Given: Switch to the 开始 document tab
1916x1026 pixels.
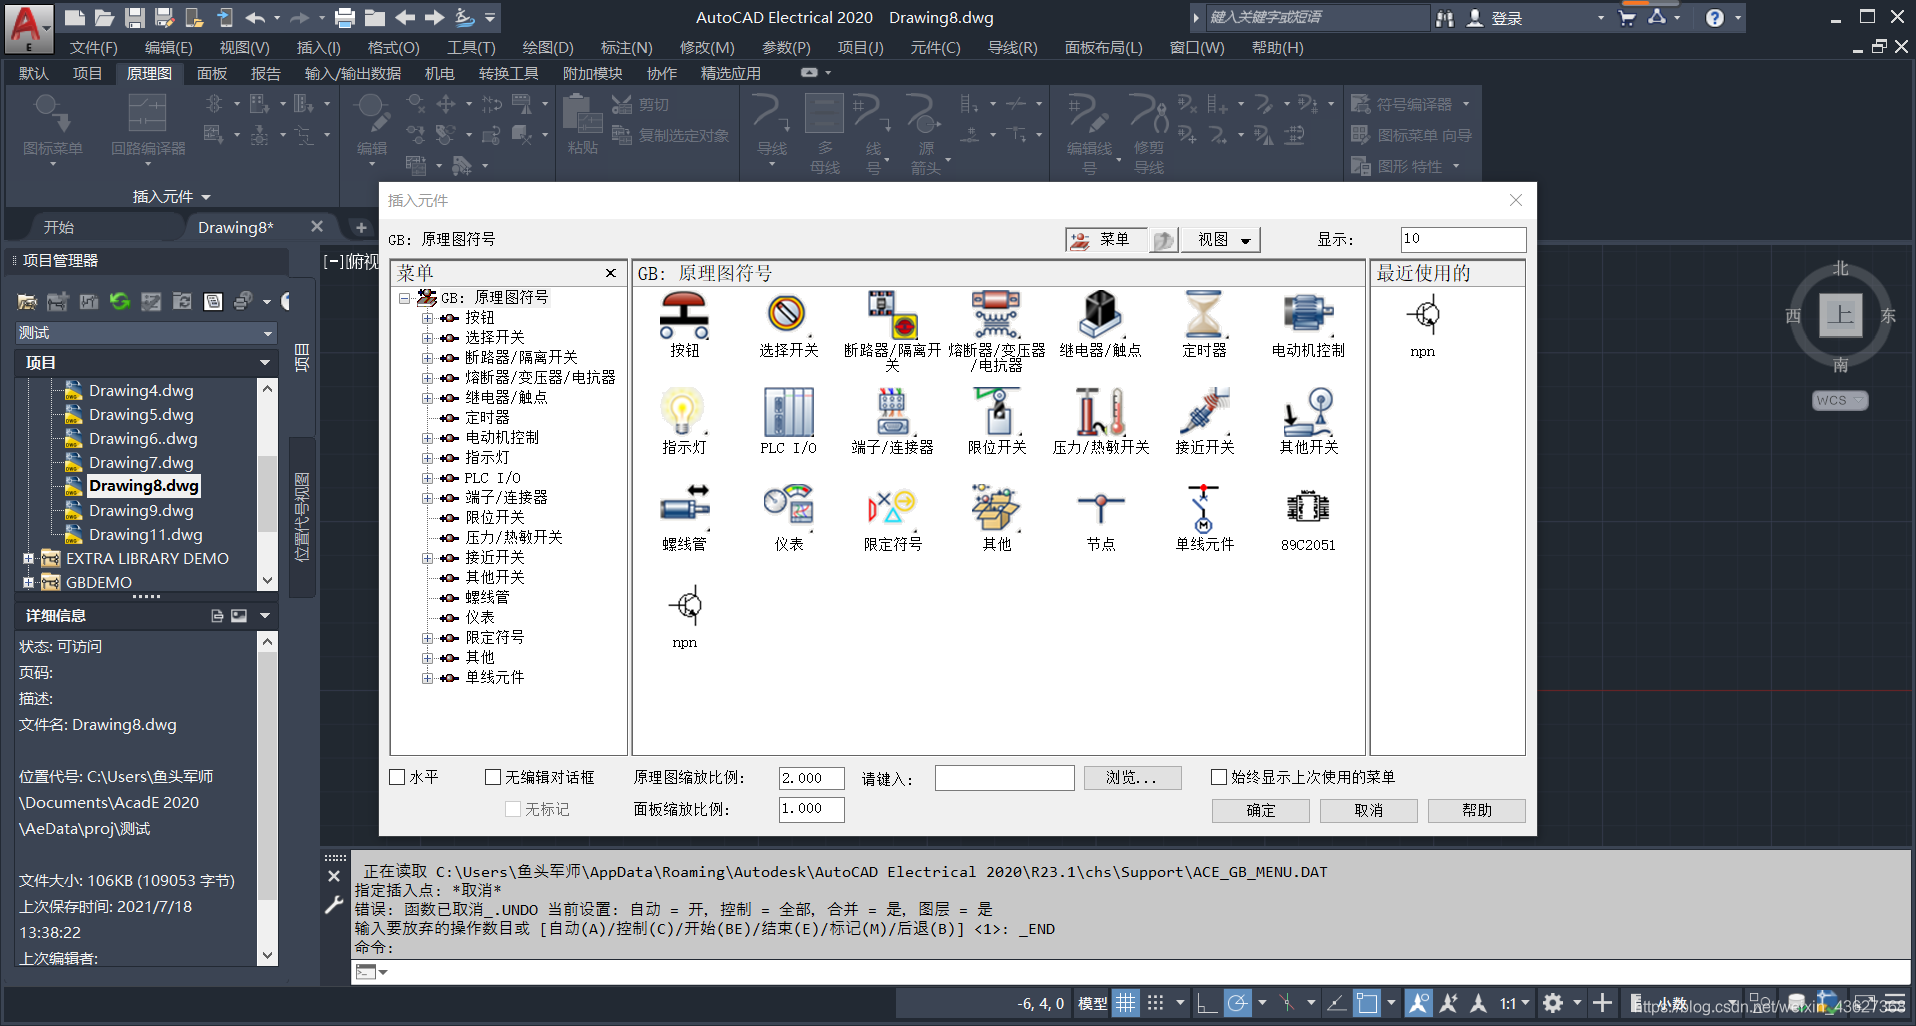Looking at the screenshot, I should [58, 227].
